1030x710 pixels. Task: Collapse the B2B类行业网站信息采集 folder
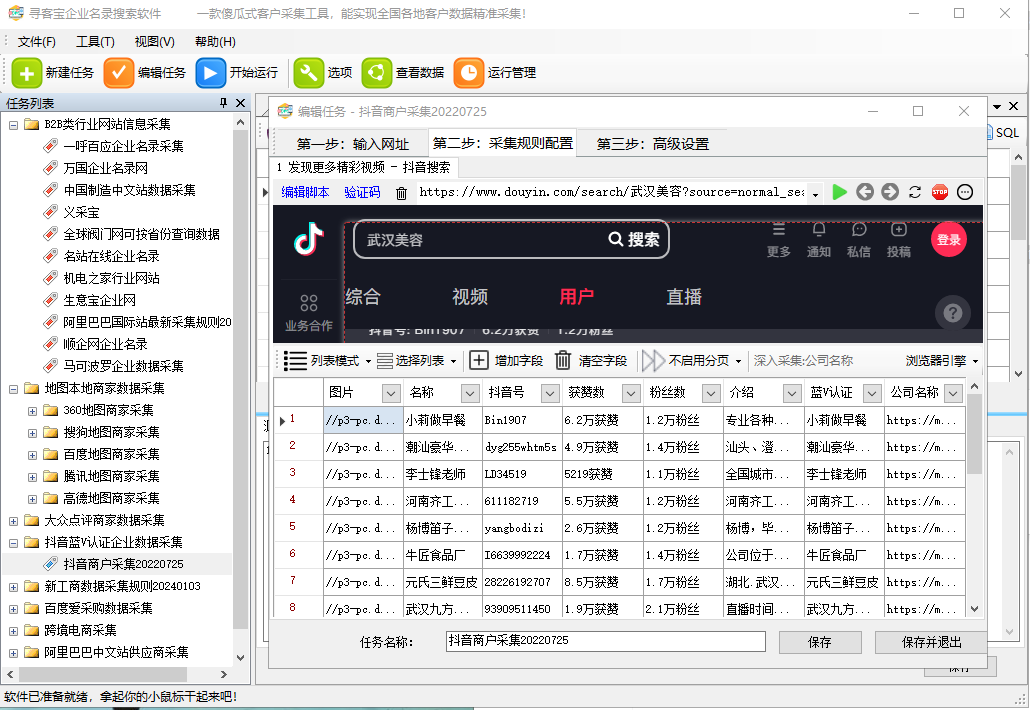click(14, 124)
